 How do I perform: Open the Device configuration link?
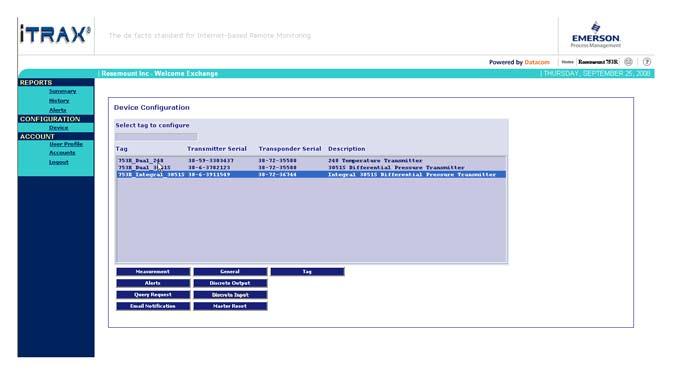click(58, 128)
